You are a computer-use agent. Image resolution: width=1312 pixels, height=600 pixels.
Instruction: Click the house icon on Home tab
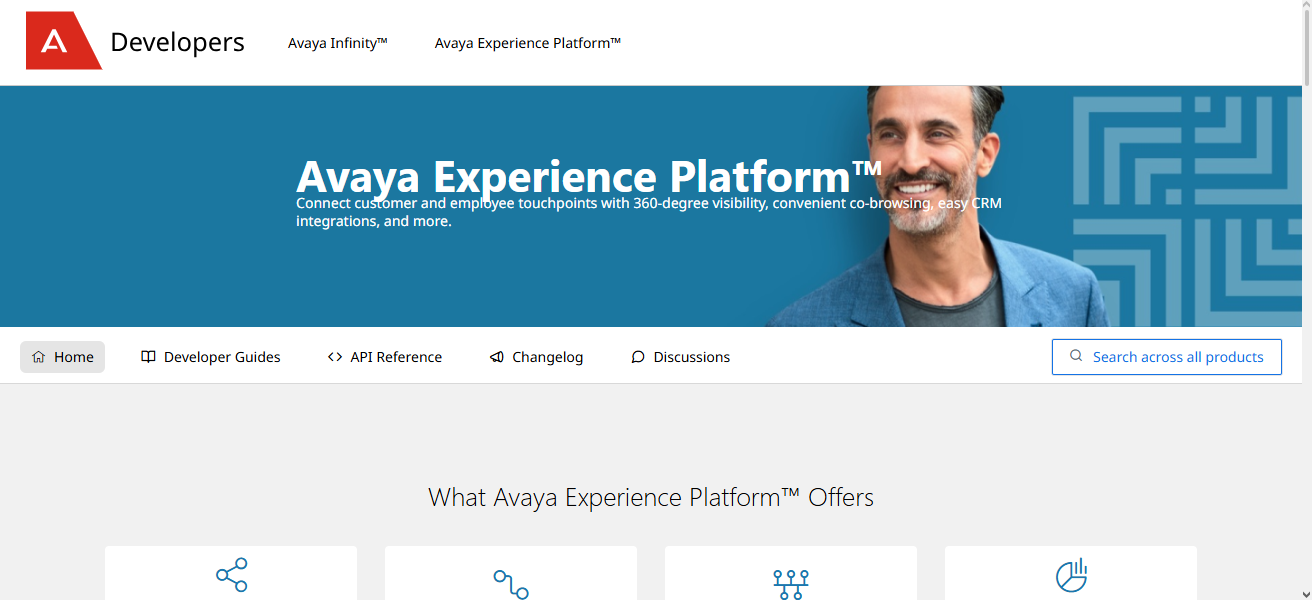(x=38, y=357)
